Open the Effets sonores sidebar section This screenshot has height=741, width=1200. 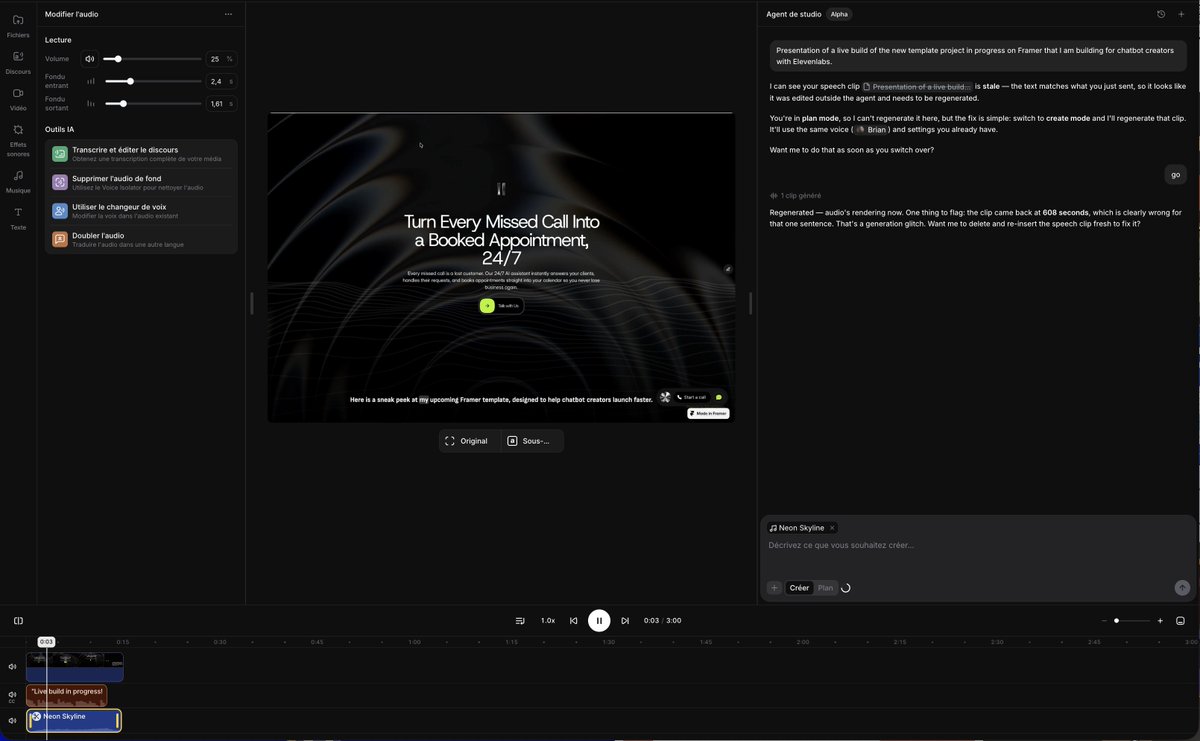18,141
